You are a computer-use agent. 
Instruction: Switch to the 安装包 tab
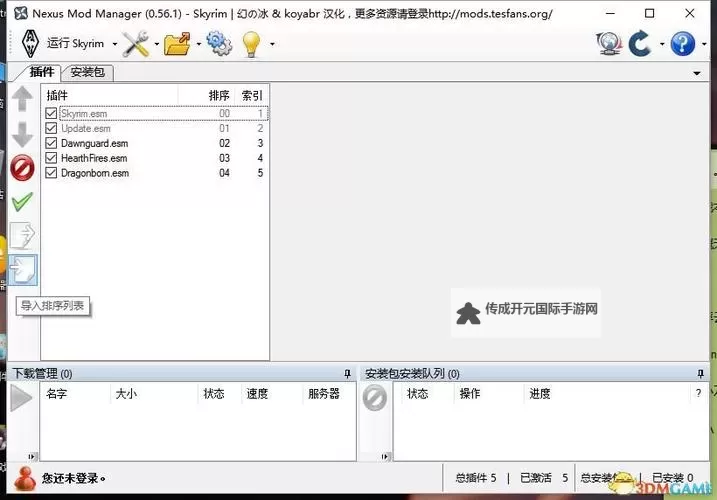point(87,72)
